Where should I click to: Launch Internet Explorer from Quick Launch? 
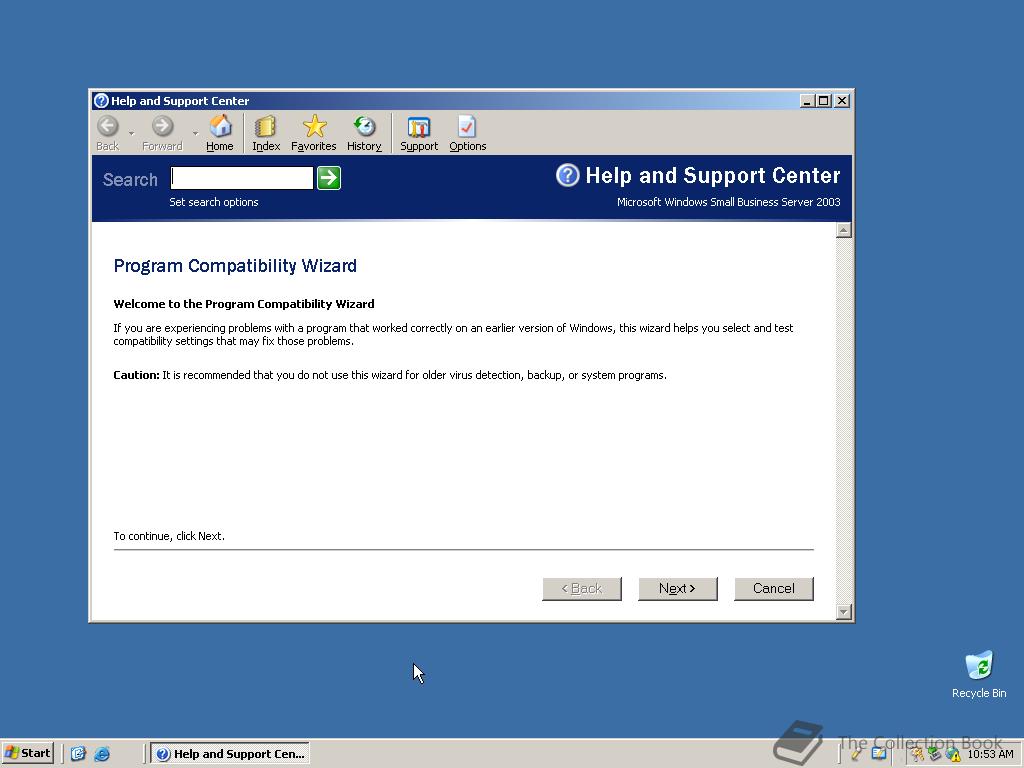(x=102, y=754)
